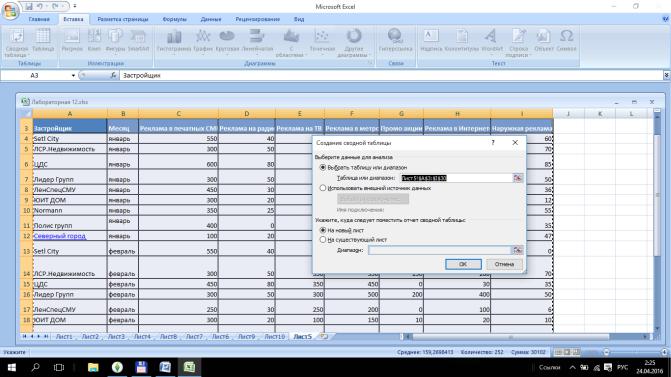Insert a Table from the ribbon

point(43,41)
